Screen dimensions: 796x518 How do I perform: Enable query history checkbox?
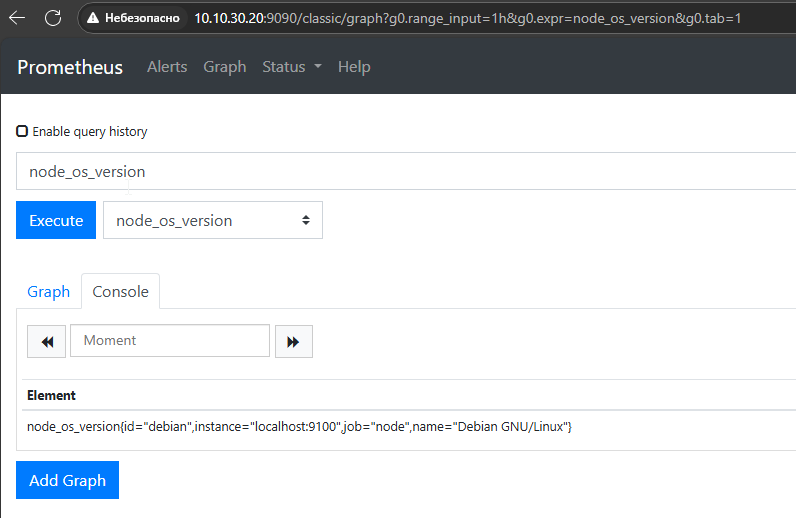pyautogui.click(x=22, y=132)
